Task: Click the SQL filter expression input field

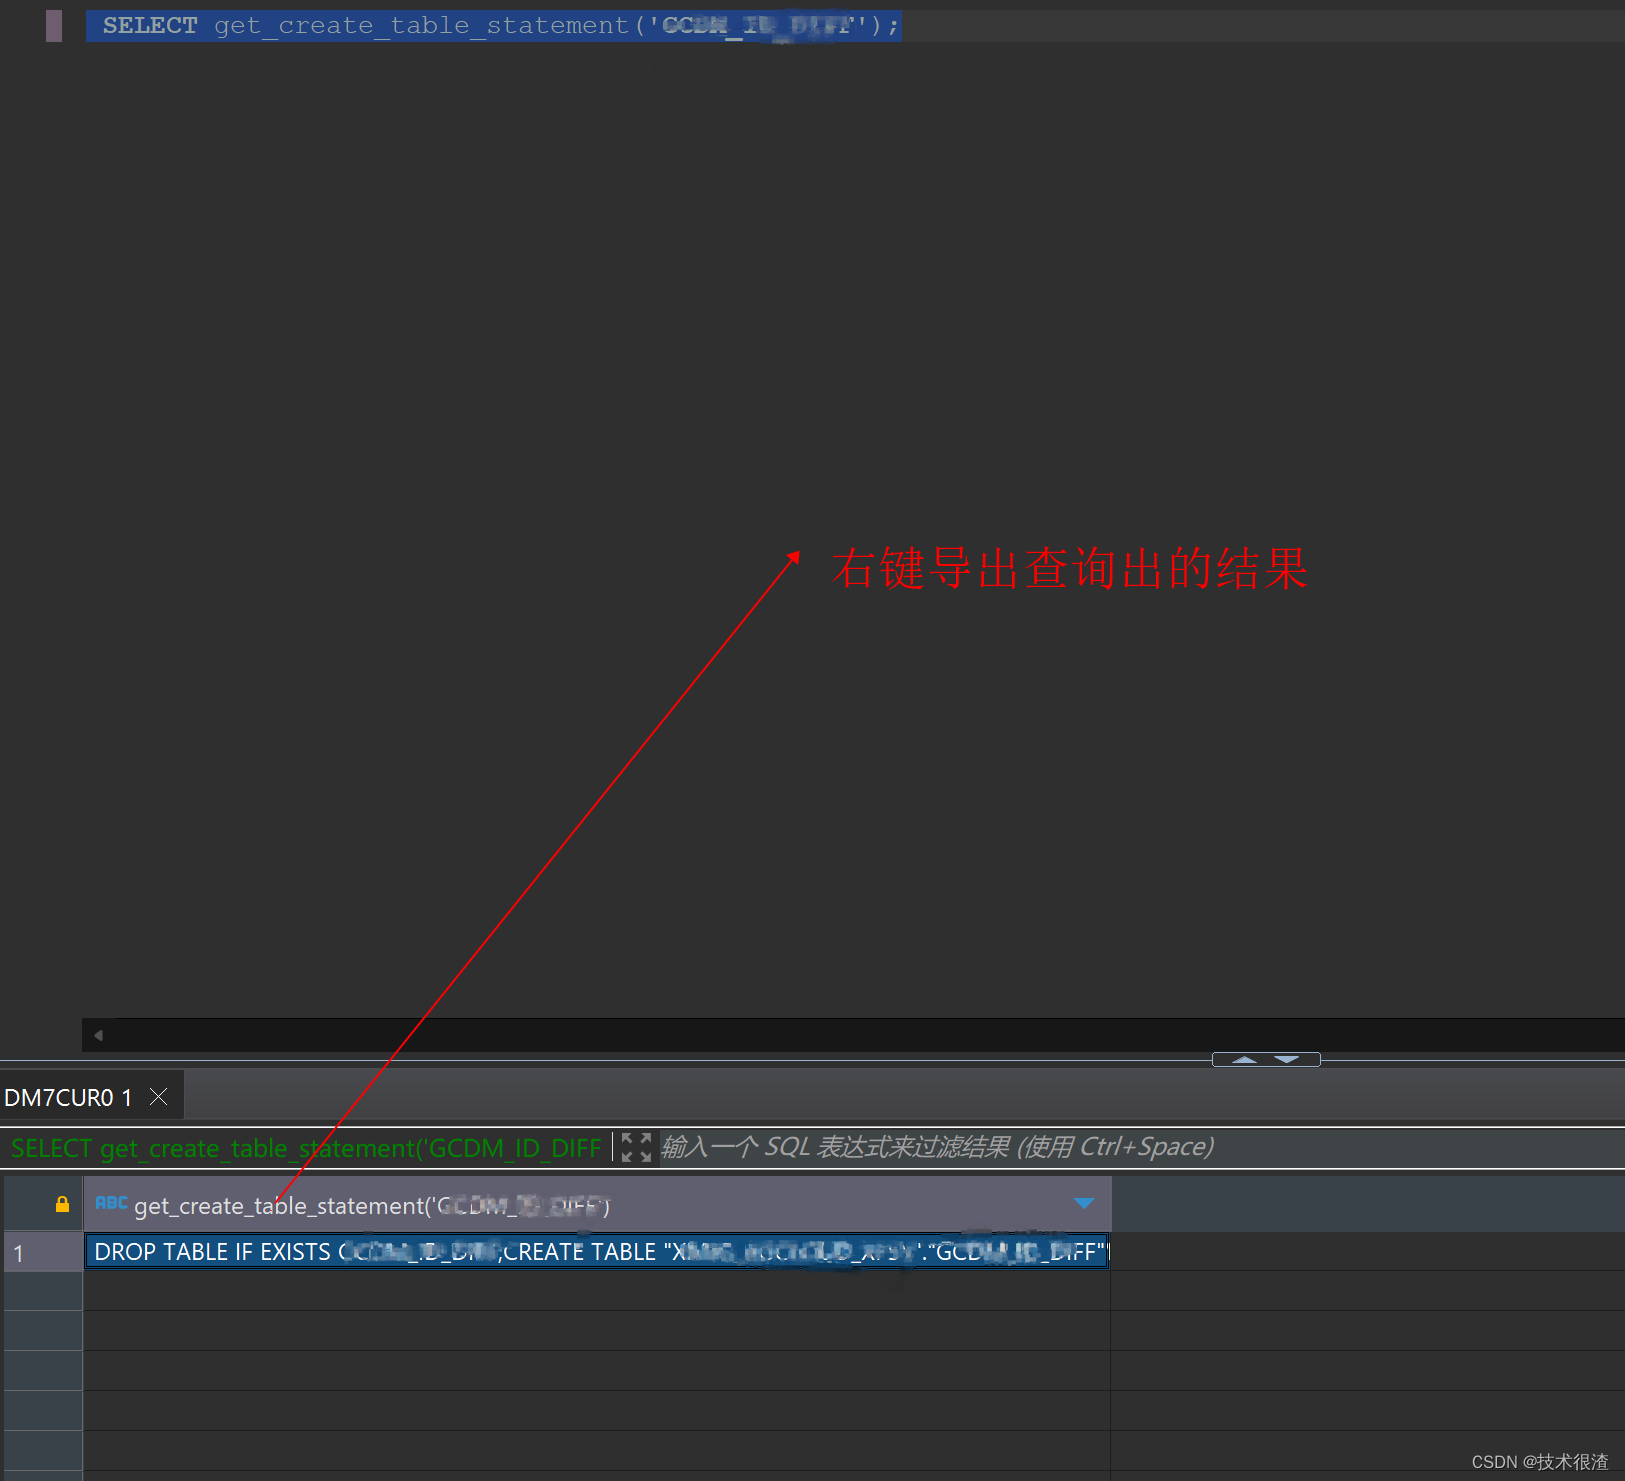Action: (1140, 1147)
